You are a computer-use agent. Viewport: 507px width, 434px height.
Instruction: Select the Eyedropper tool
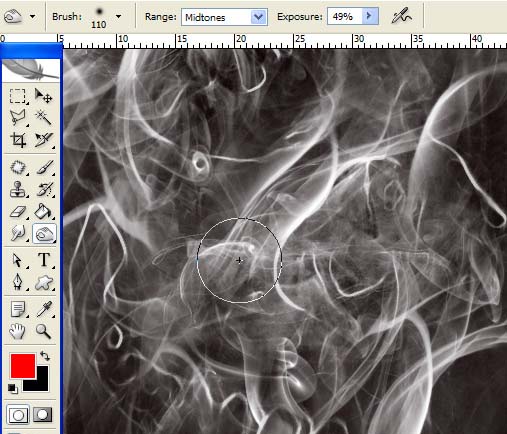(44, 309)
